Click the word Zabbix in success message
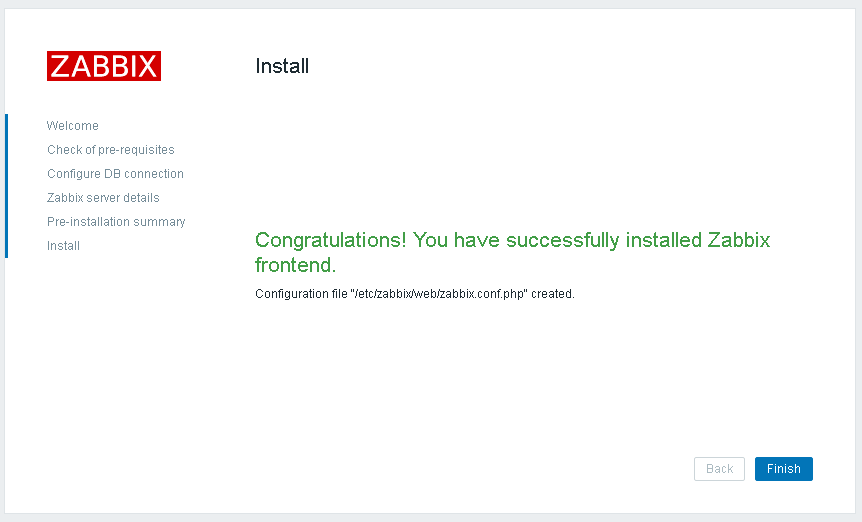The height and width of the screenshot is (522, 862). 739,241
